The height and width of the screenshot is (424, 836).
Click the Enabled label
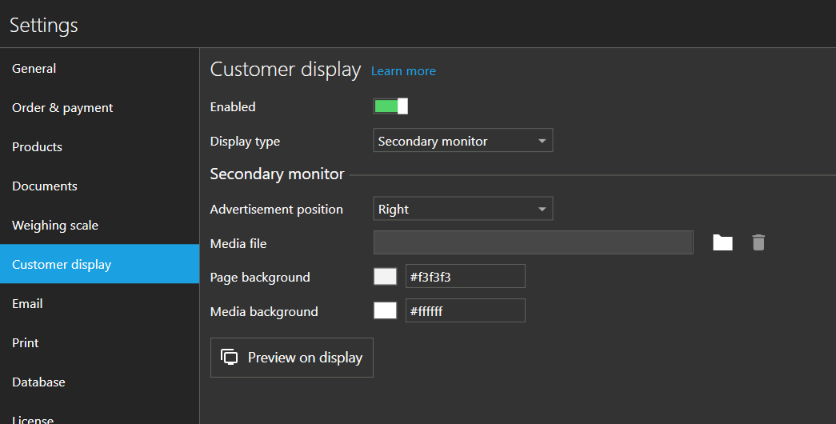(232, 107)
